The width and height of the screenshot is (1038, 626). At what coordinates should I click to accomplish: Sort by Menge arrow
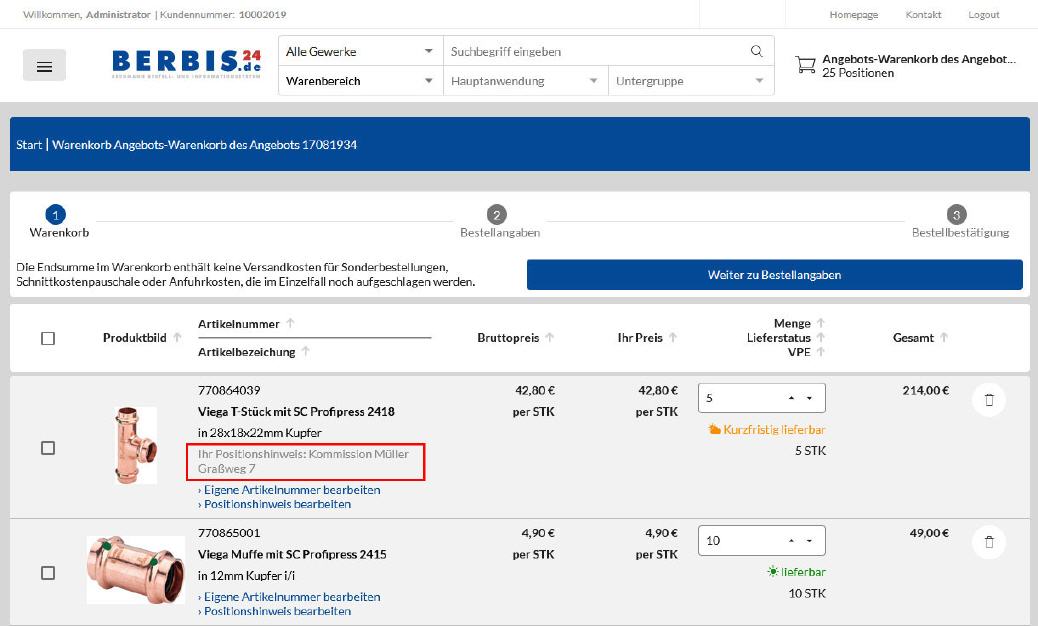point(820,323)
